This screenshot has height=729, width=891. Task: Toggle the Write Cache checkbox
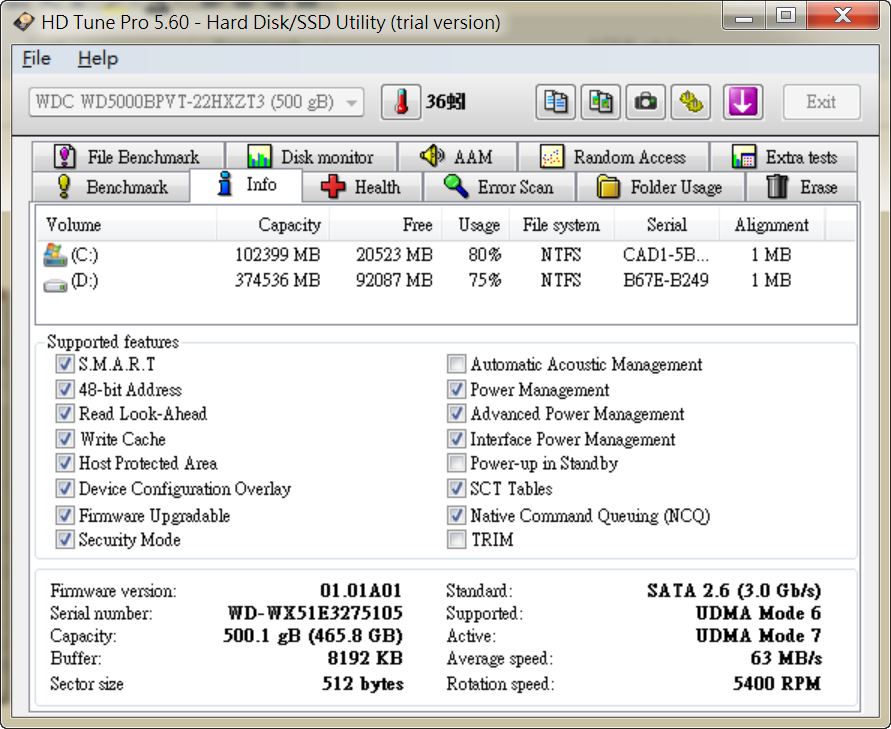click(65, 439)
